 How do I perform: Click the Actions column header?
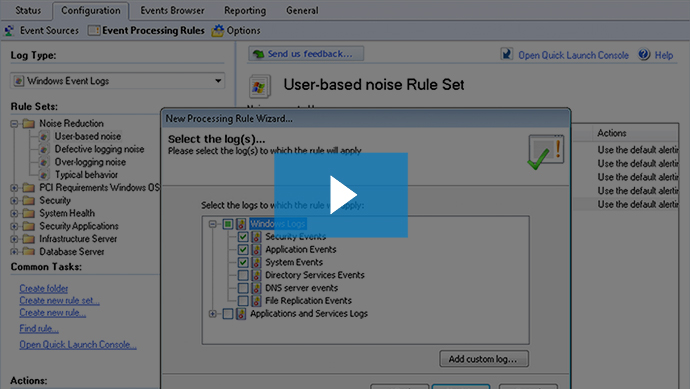pyautogui.click(x=612, y=133)
